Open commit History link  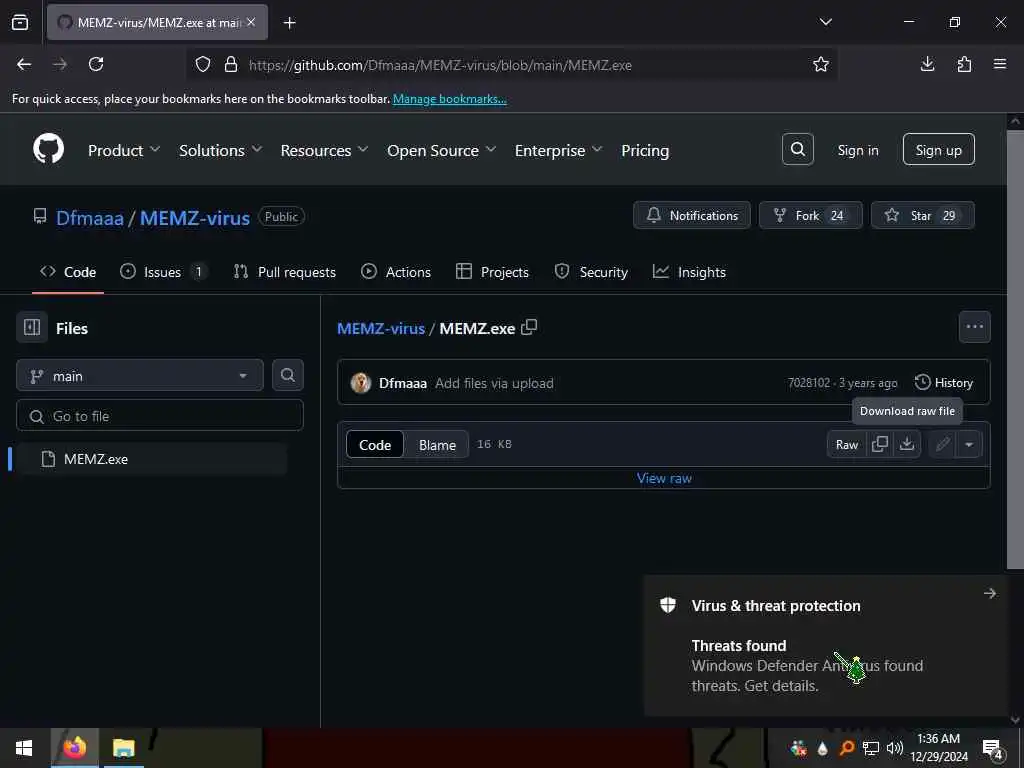[944, 383]
